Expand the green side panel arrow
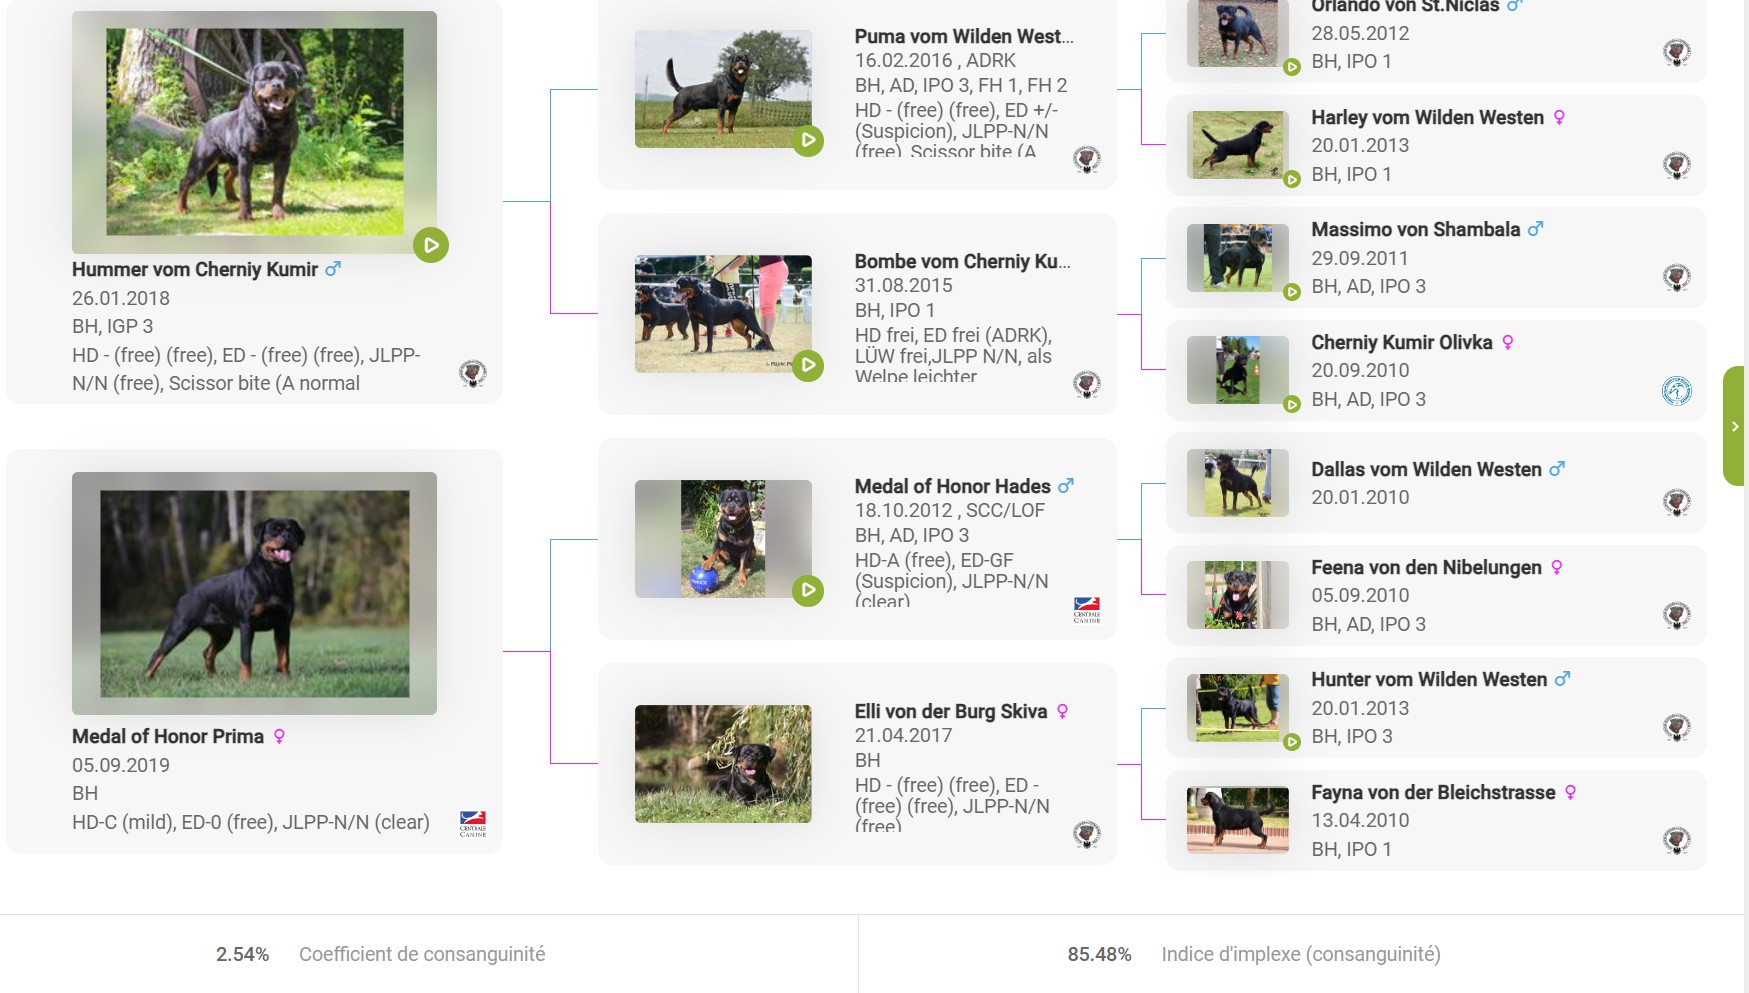Screen dimensions: 1749x993 tap(1735, 426)
